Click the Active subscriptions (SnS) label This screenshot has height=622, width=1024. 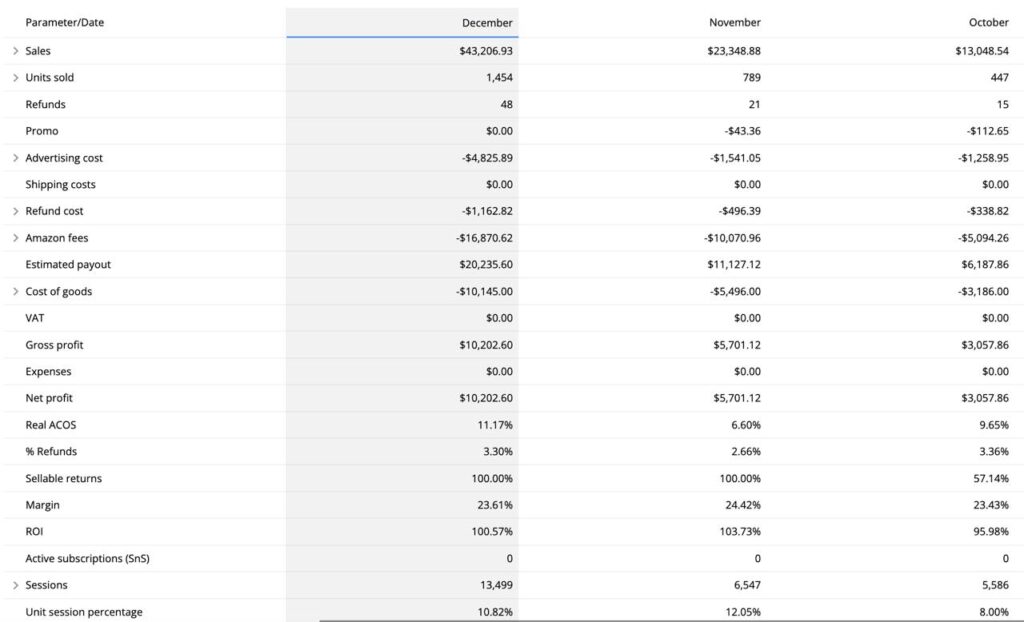pyautogui.click(x=87, y=558)
